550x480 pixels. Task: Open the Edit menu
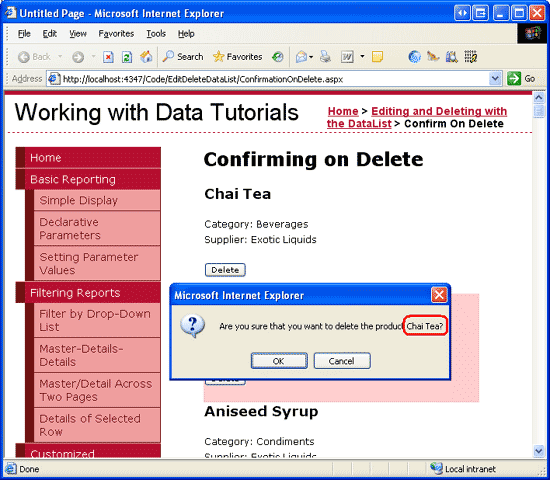[x=49, y=34]
